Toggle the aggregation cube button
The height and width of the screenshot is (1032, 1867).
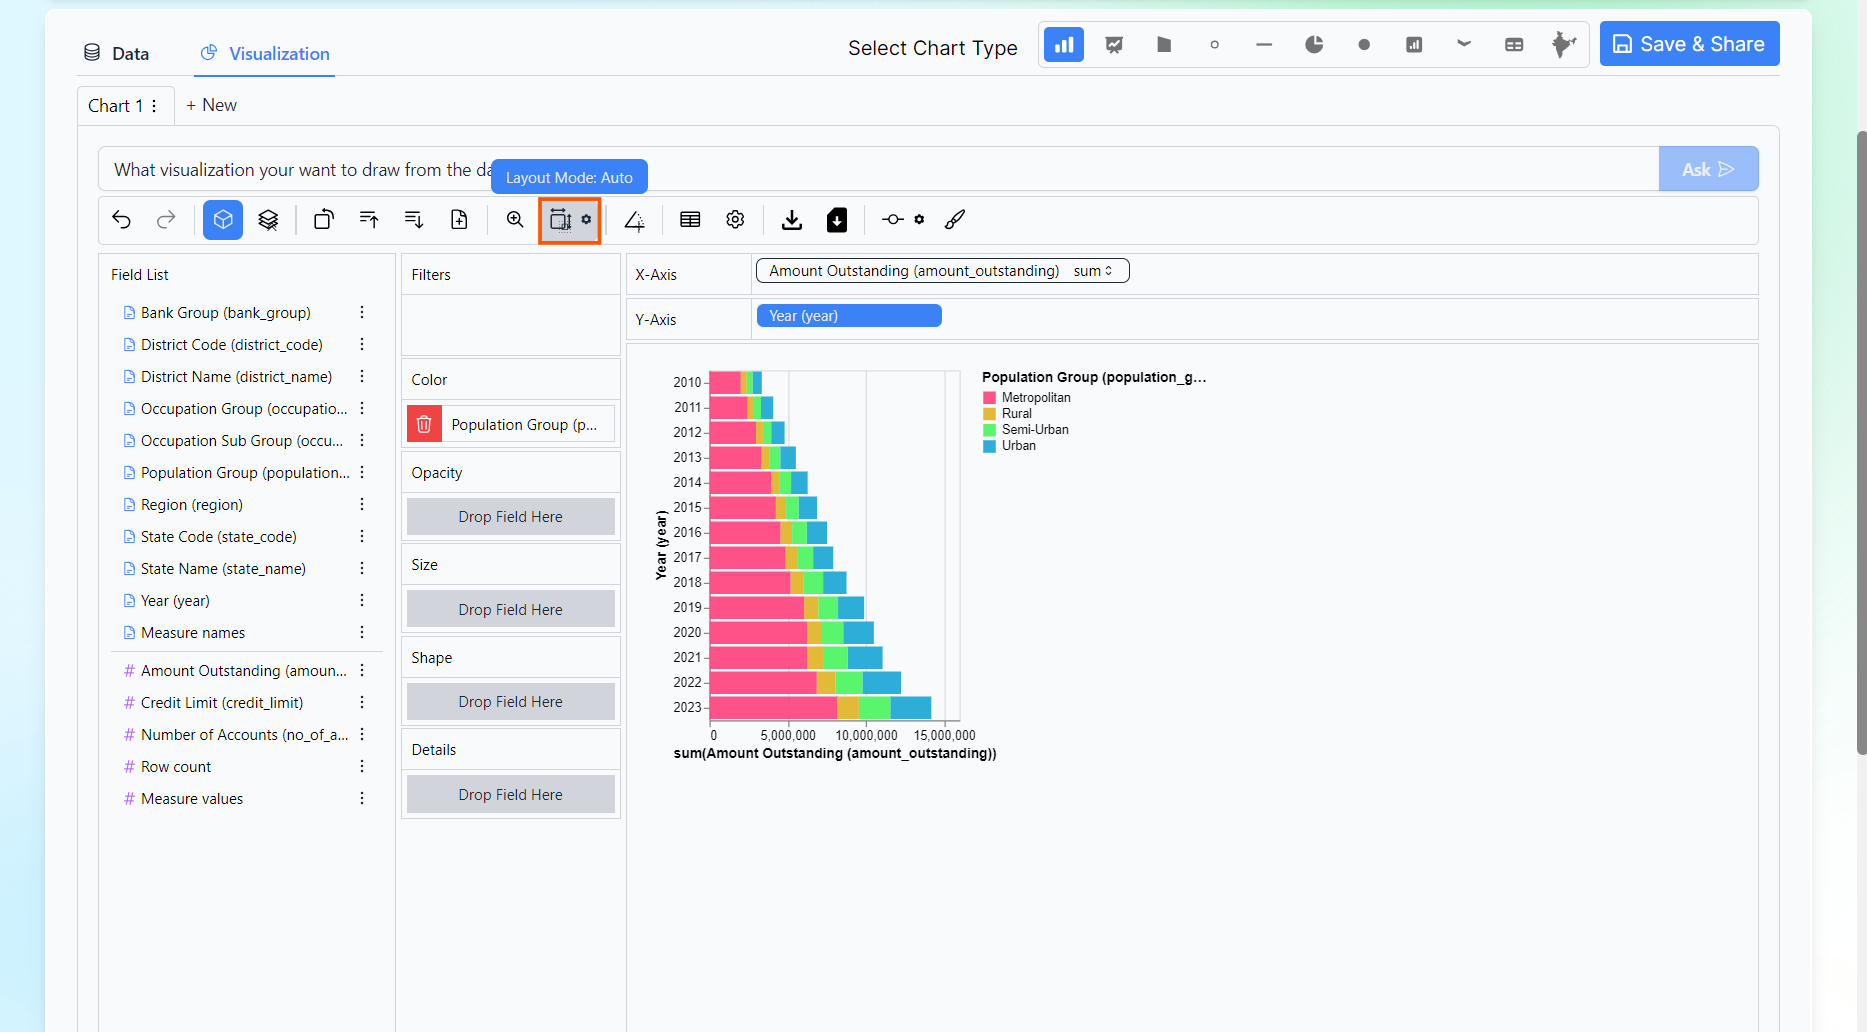pos(223,220)
